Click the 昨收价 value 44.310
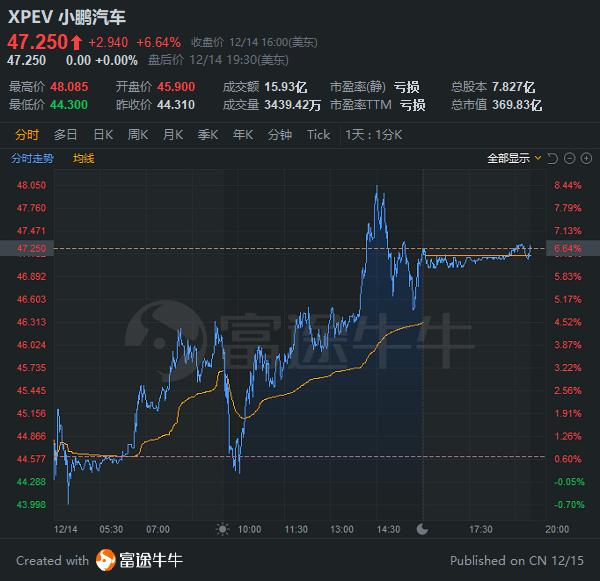Image resolution: width=600 pixels, height=581 pixels. [176, 105]
